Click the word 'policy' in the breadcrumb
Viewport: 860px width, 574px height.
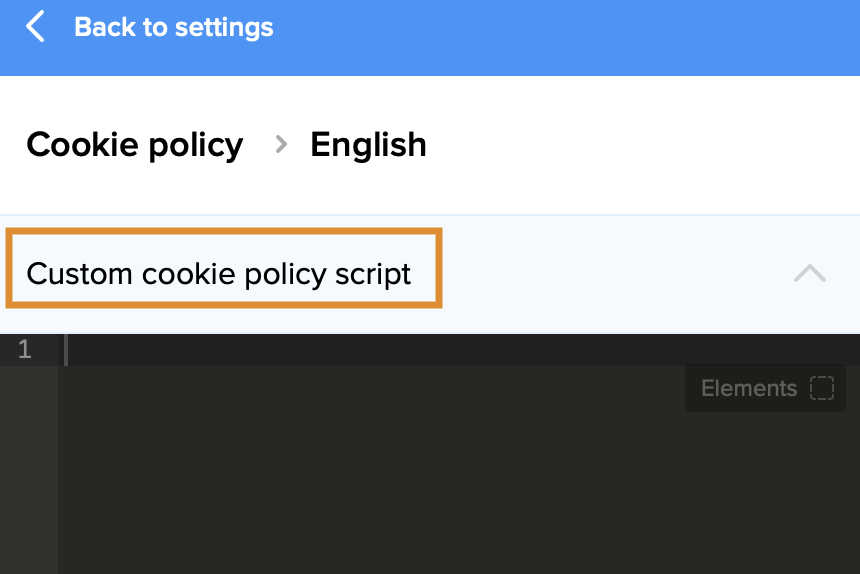[x=194, y=145]
